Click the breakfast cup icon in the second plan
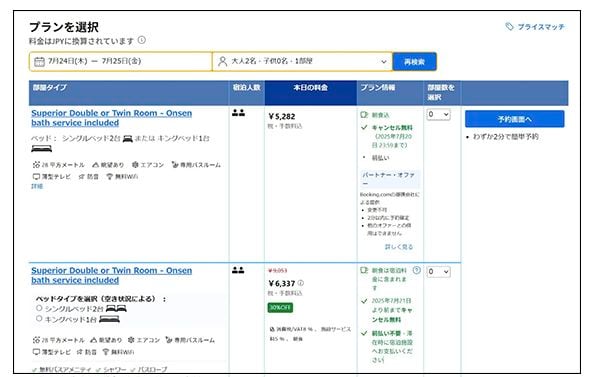Viewport: 600px width, 377px height. pos(364,270)
